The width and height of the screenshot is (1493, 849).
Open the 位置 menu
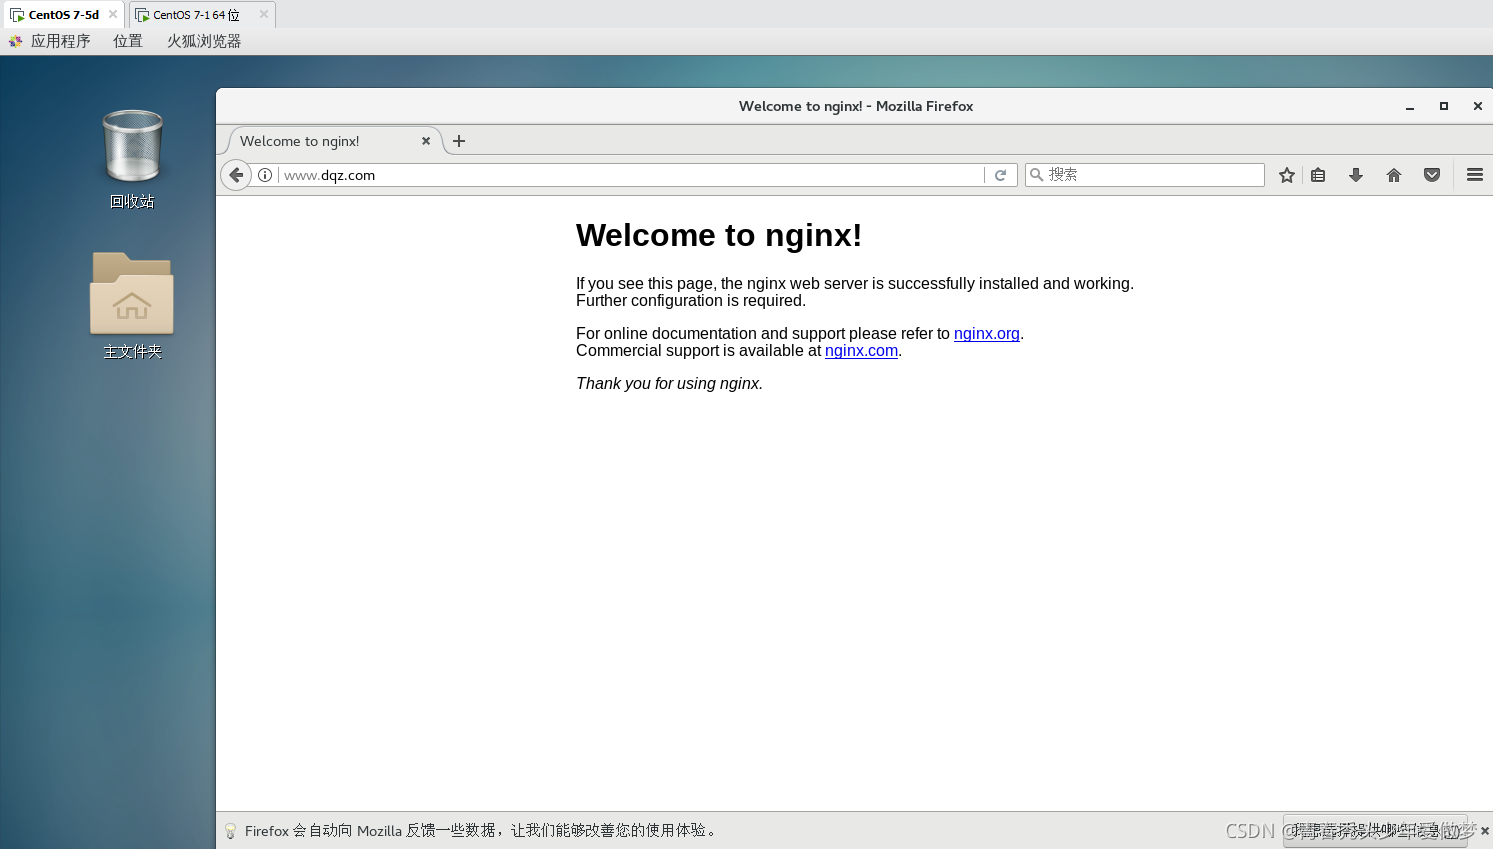point(128,41)
